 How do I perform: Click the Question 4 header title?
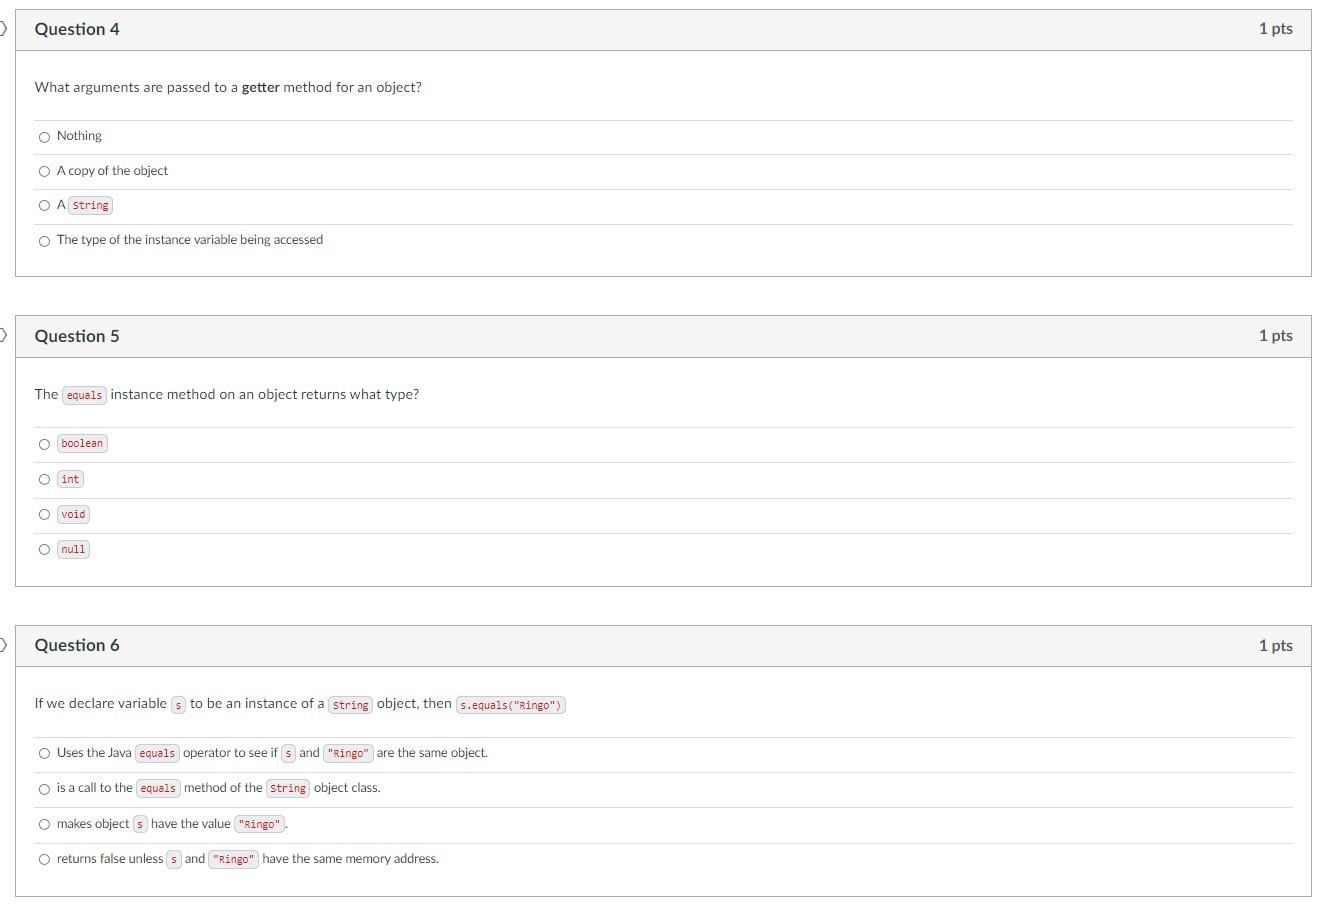pos(77,29)
